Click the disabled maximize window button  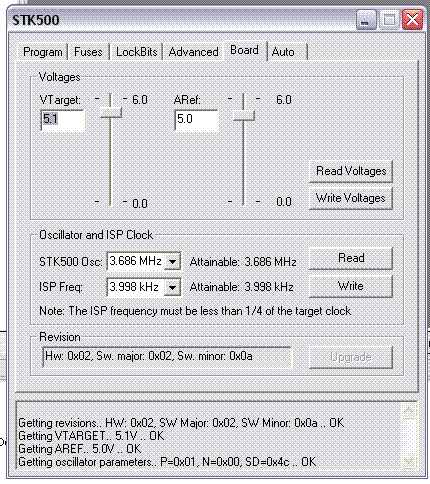pyautogui.click(x=389, y=20)
